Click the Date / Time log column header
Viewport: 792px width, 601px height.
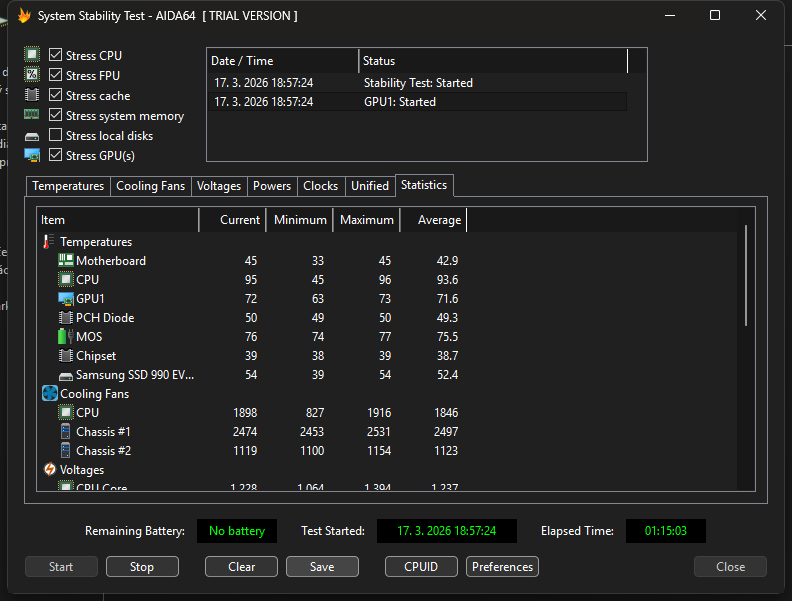pyautogui.click(x=283, y=61)
